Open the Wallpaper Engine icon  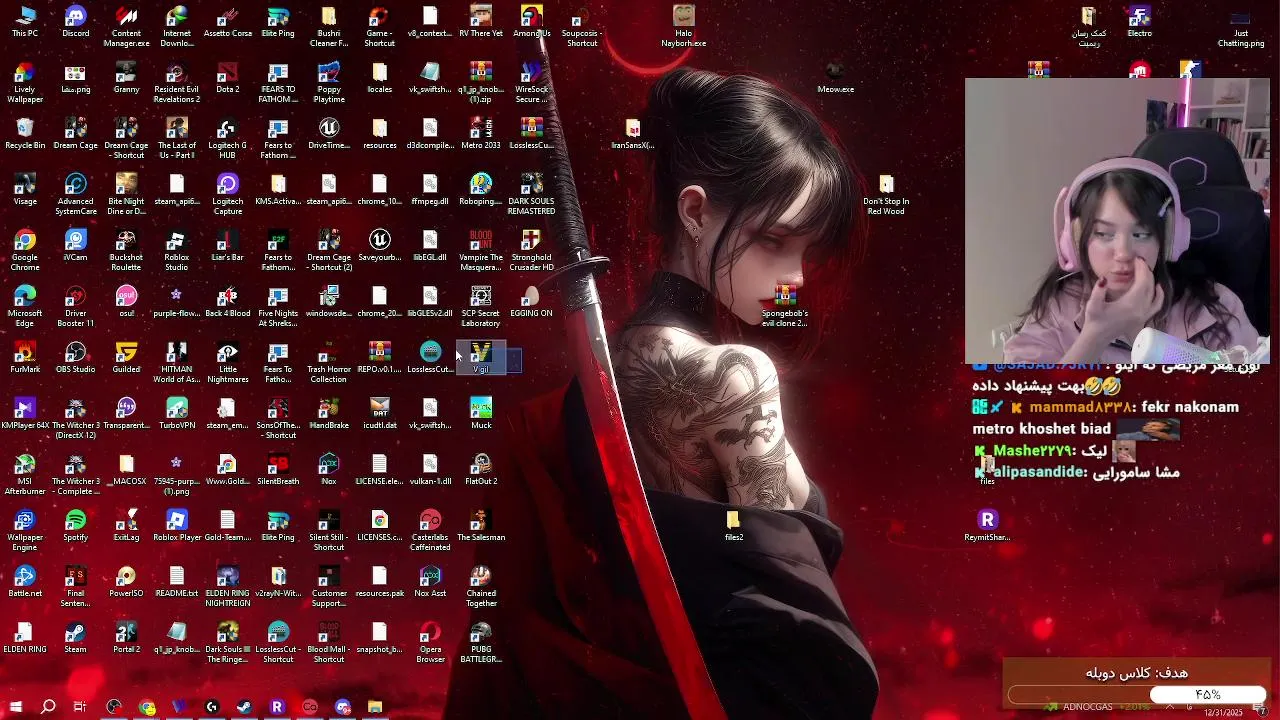pos(25,531)
